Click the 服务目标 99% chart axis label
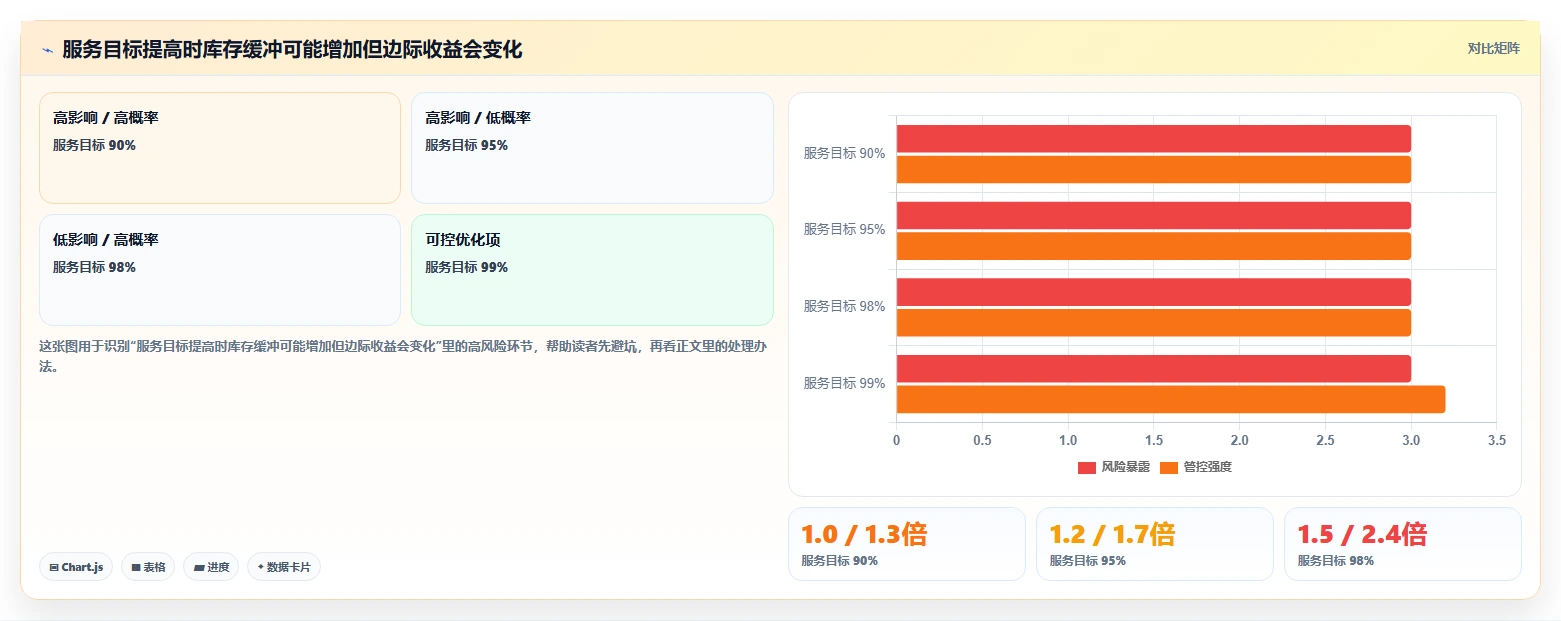Screen dimensions: 1561x621 844,383
